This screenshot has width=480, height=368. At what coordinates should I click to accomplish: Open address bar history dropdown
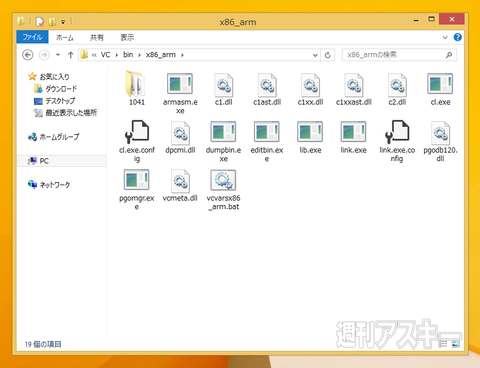click(315, 55)
